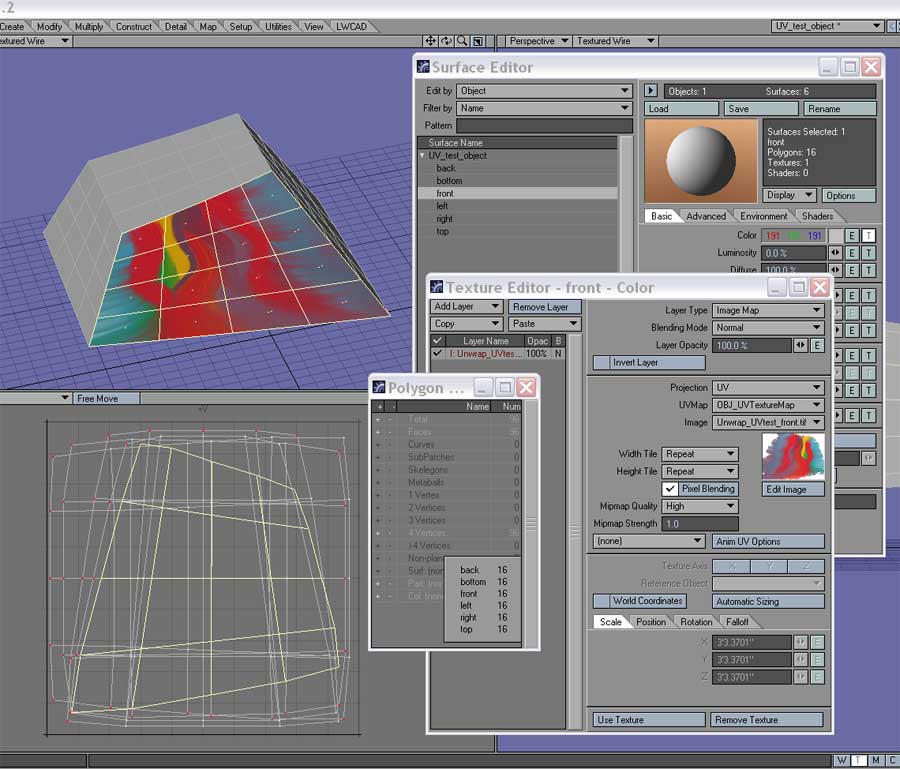The height and width of the screenshot is (769, 900).
Task: Click Scale X envelope E button
Action: [817, 642]
